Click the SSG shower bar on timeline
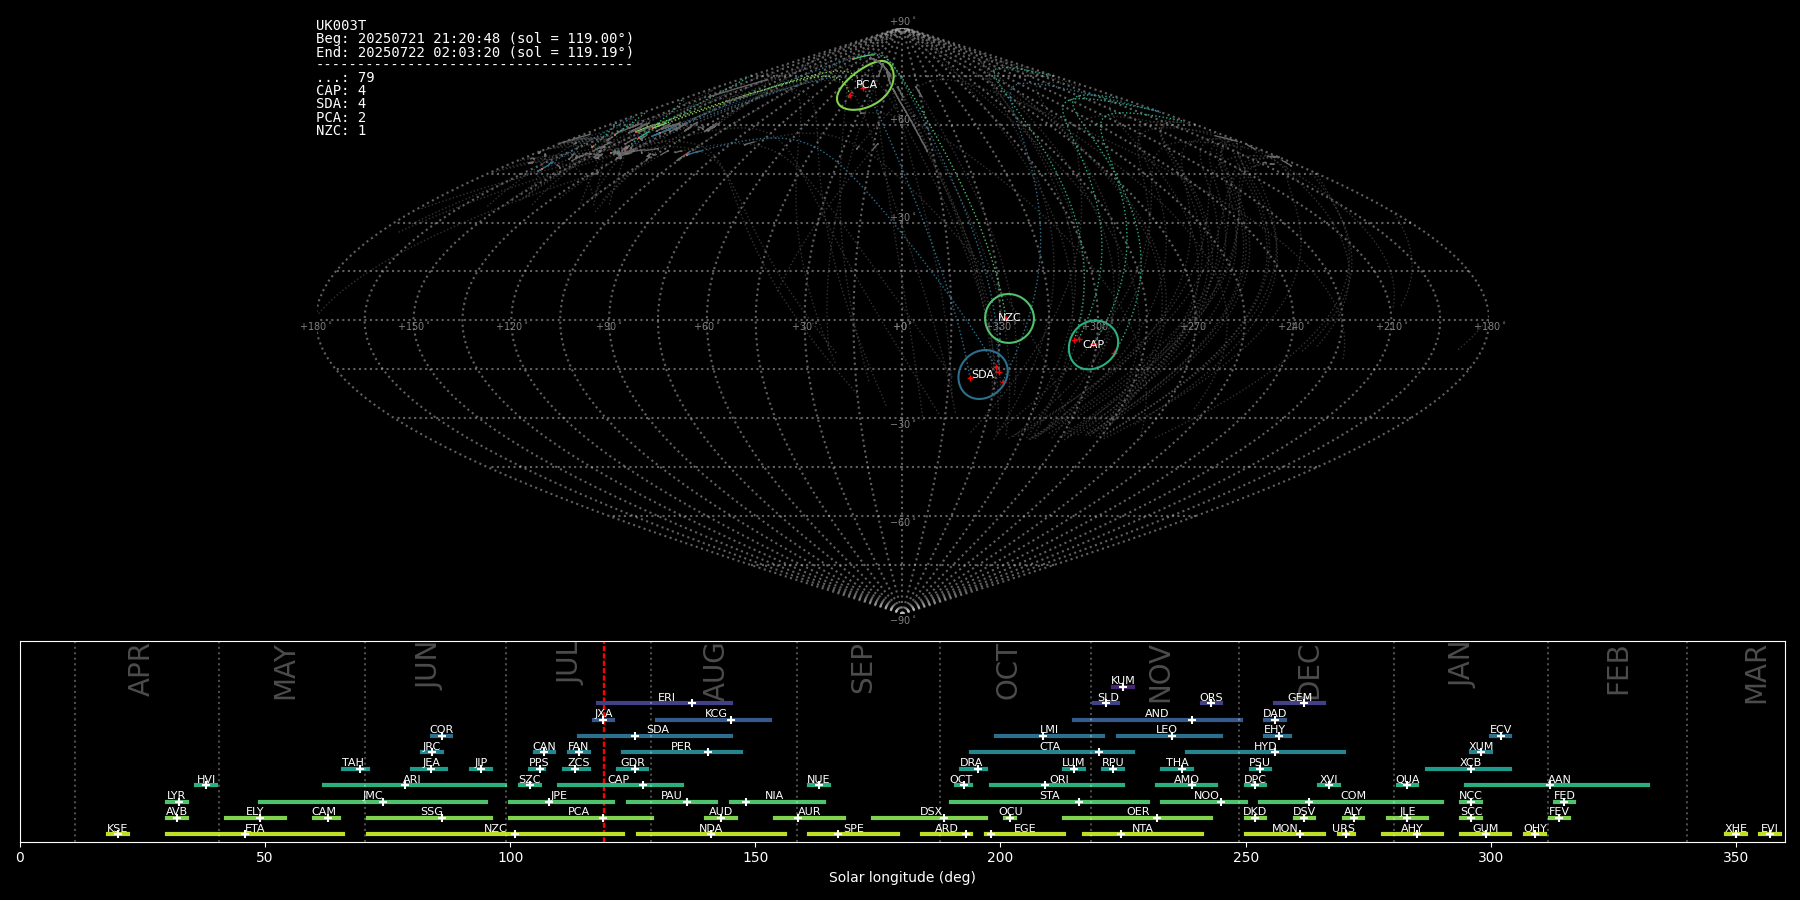Image resolution: width=1800 pixels, height=900 pixels. click(429, 818)
